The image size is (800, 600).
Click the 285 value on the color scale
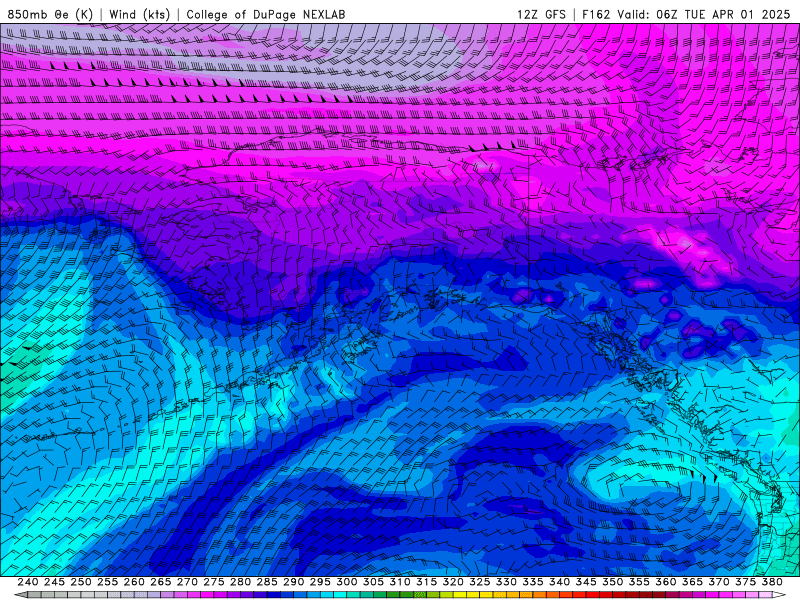pyautogui.click(x=267, y=582)
